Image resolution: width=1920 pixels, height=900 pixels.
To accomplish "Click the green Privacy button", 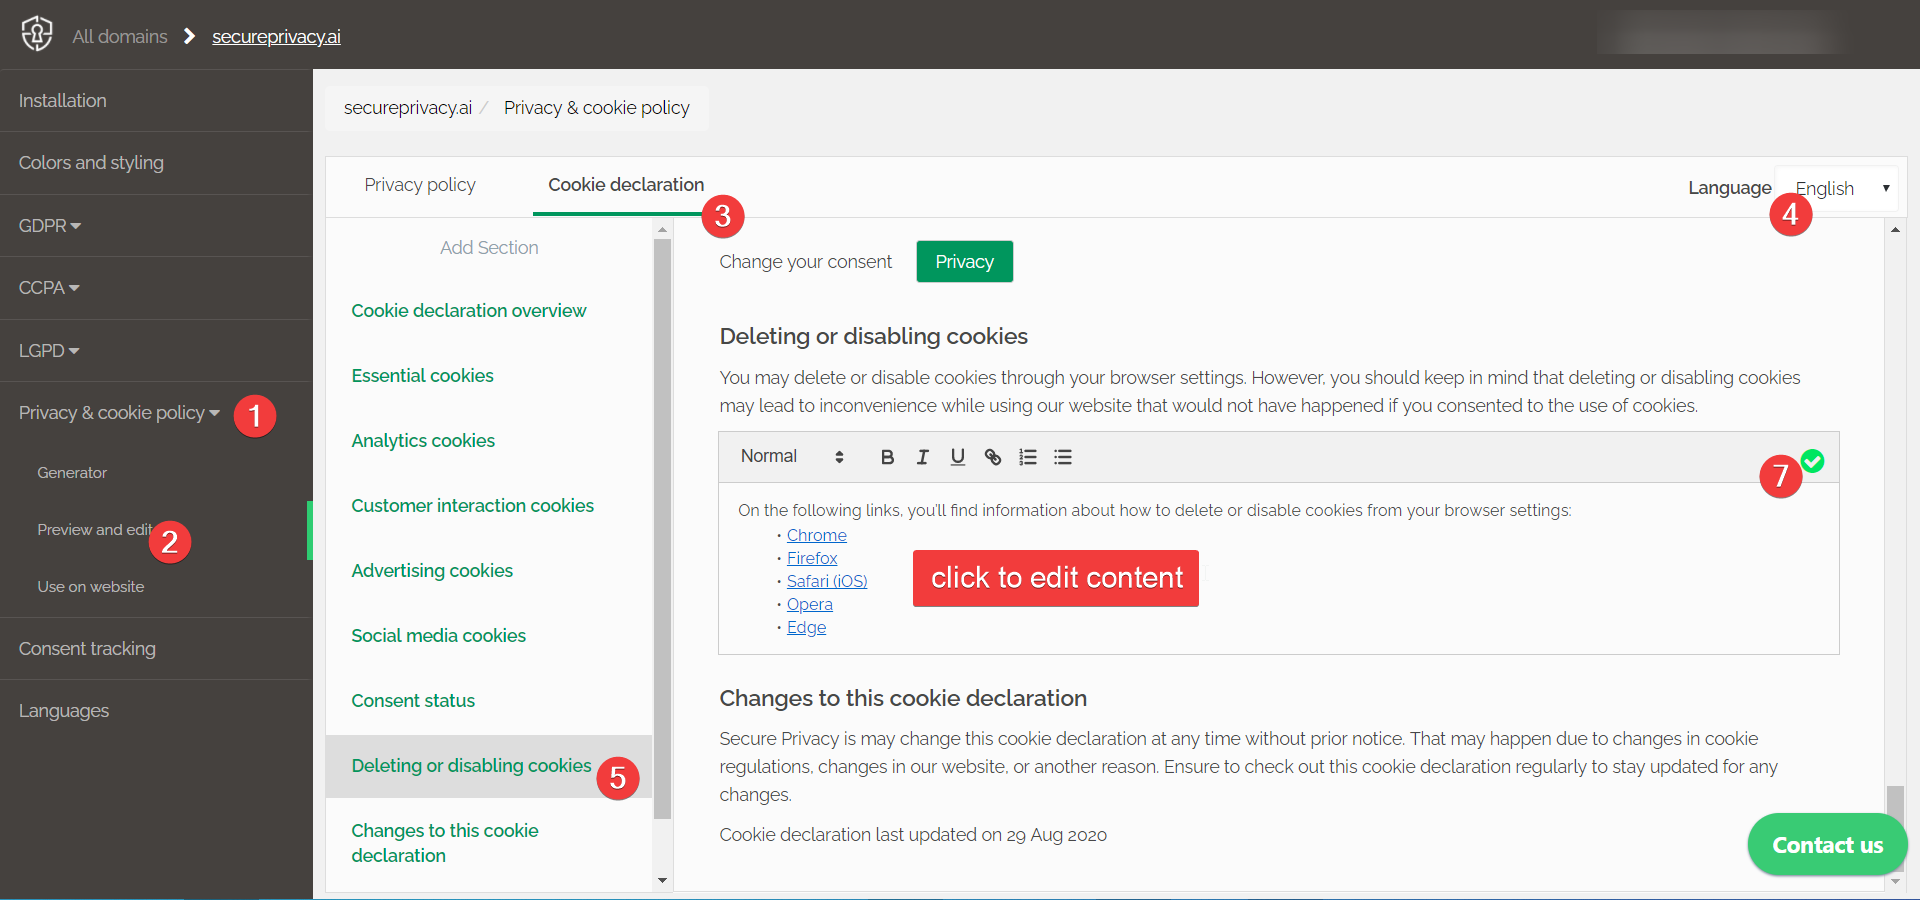I will [x=963, y=261].
